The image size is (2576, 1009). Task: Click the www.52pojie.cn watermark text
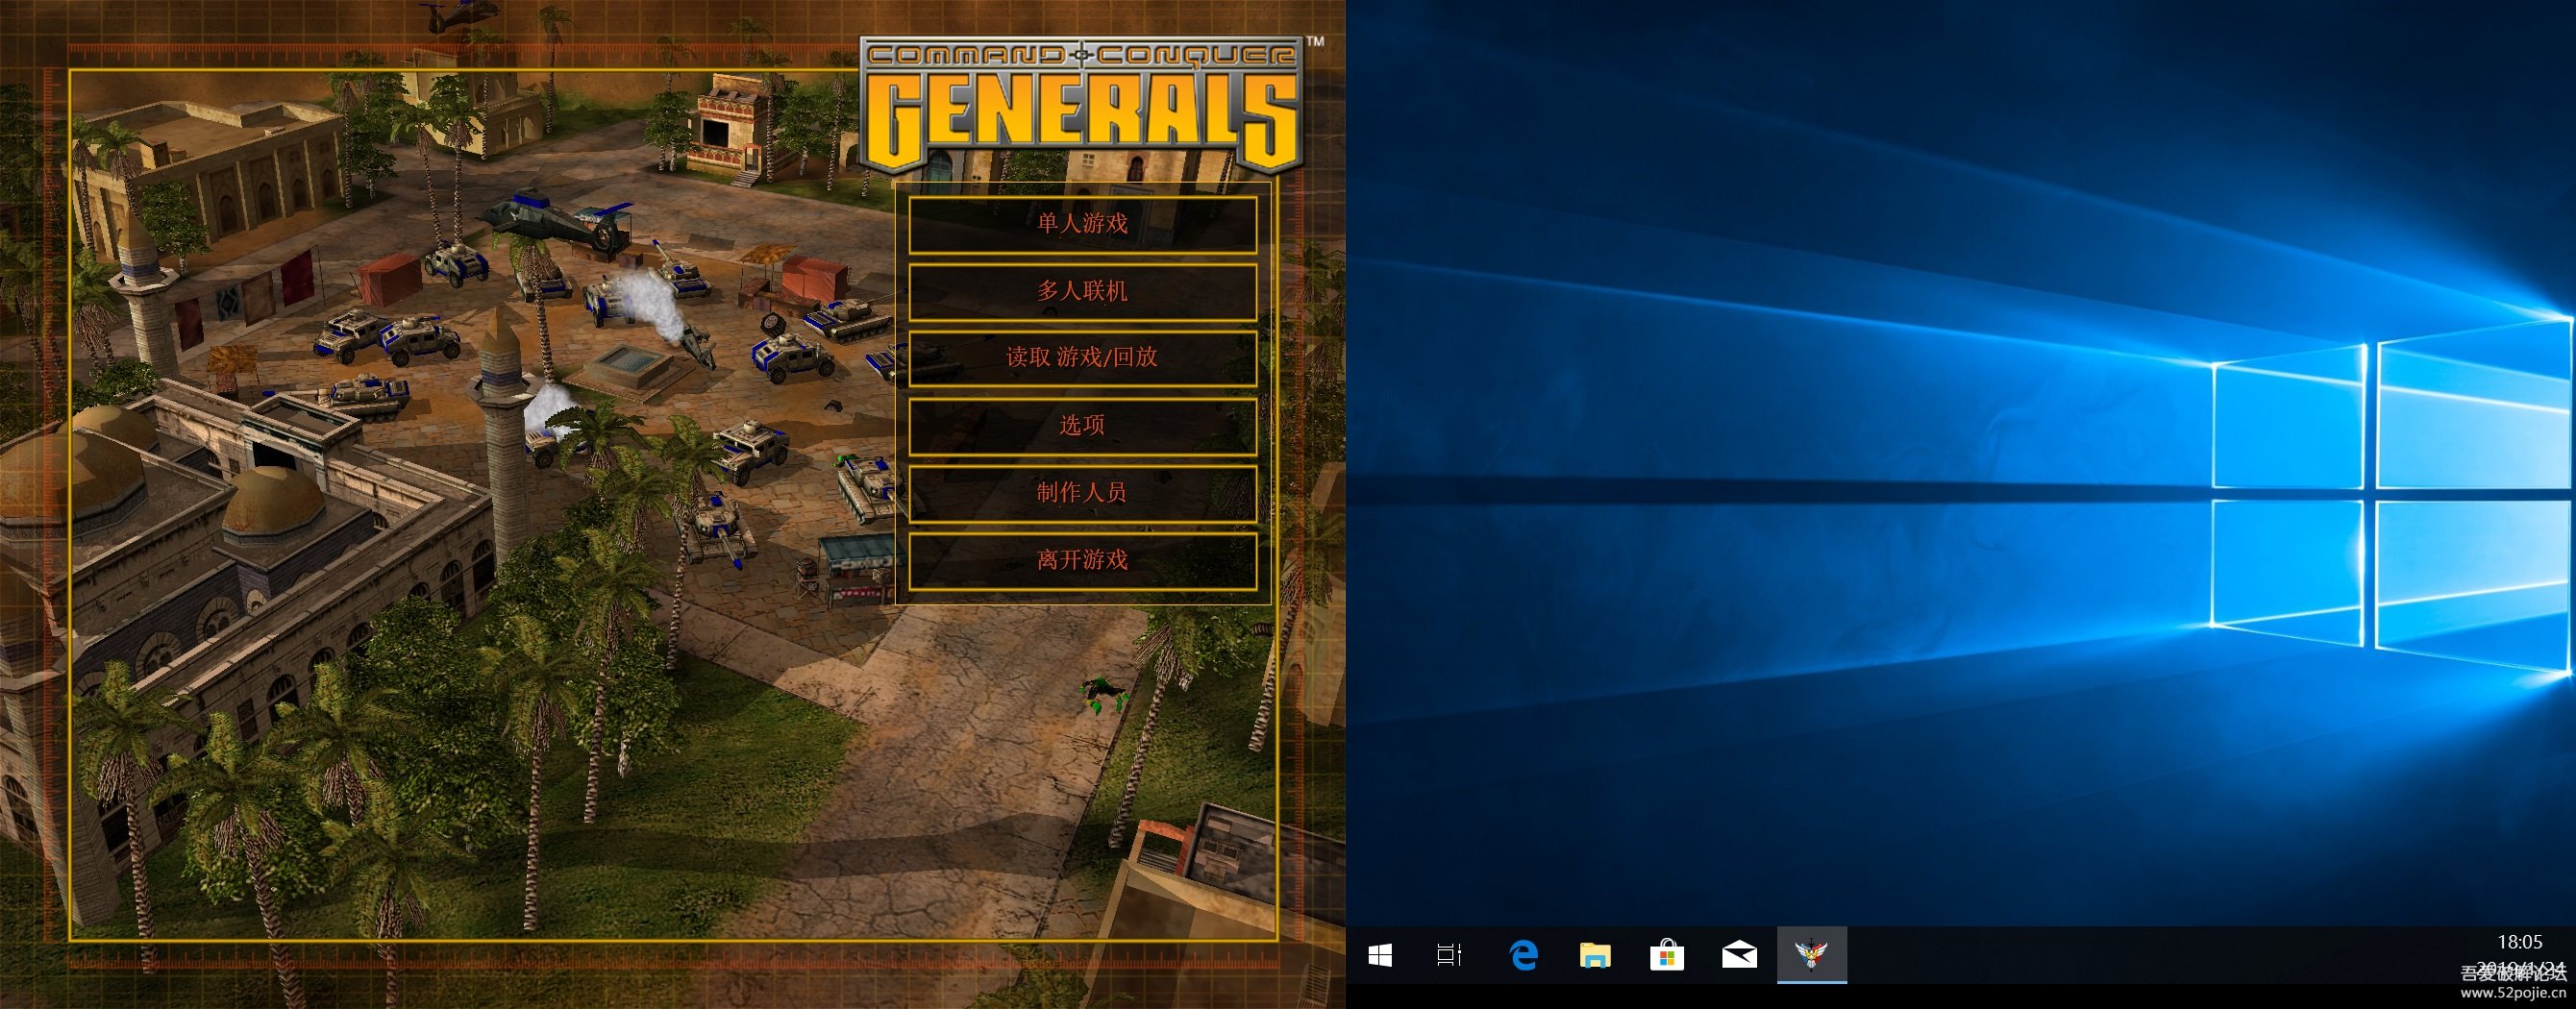(x=2513, y=993)
